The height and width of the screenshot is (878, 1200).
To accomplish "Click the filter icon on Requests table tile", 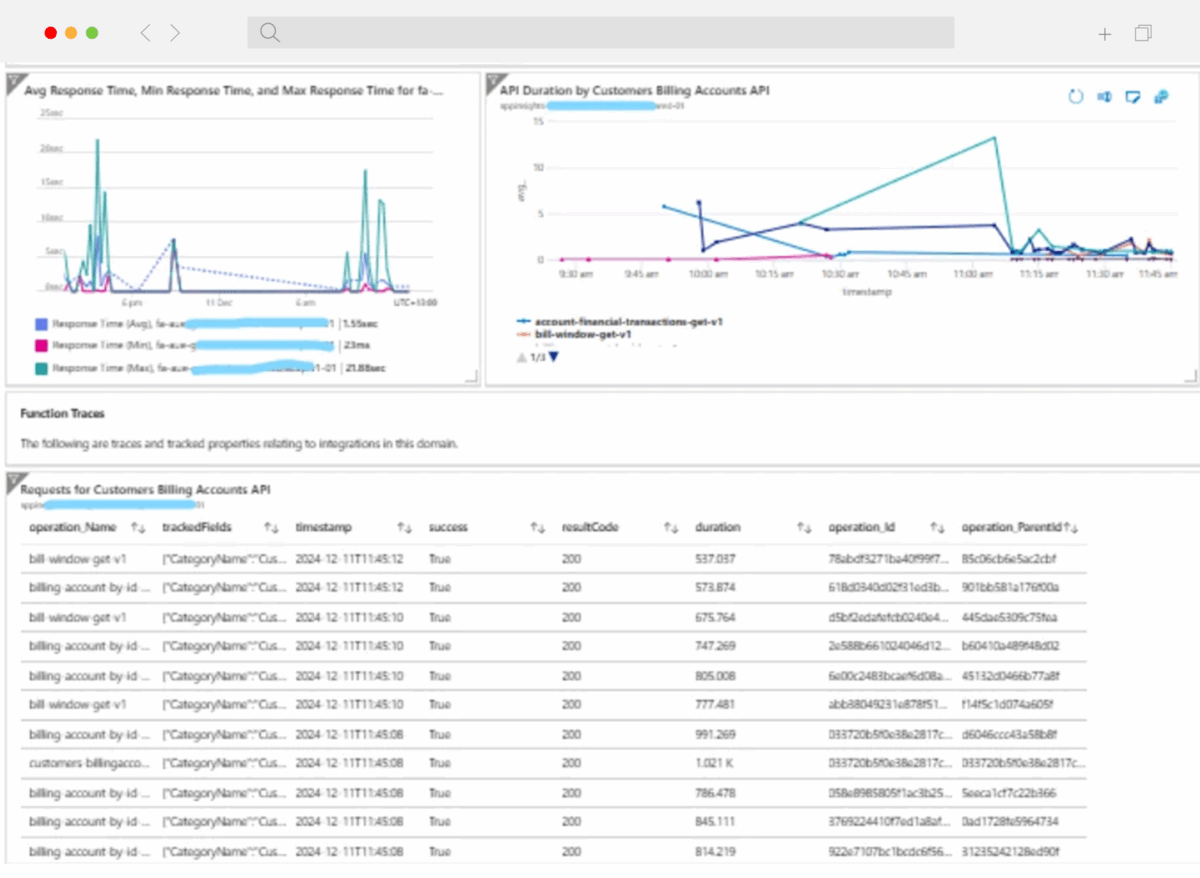I will [13, 480].
